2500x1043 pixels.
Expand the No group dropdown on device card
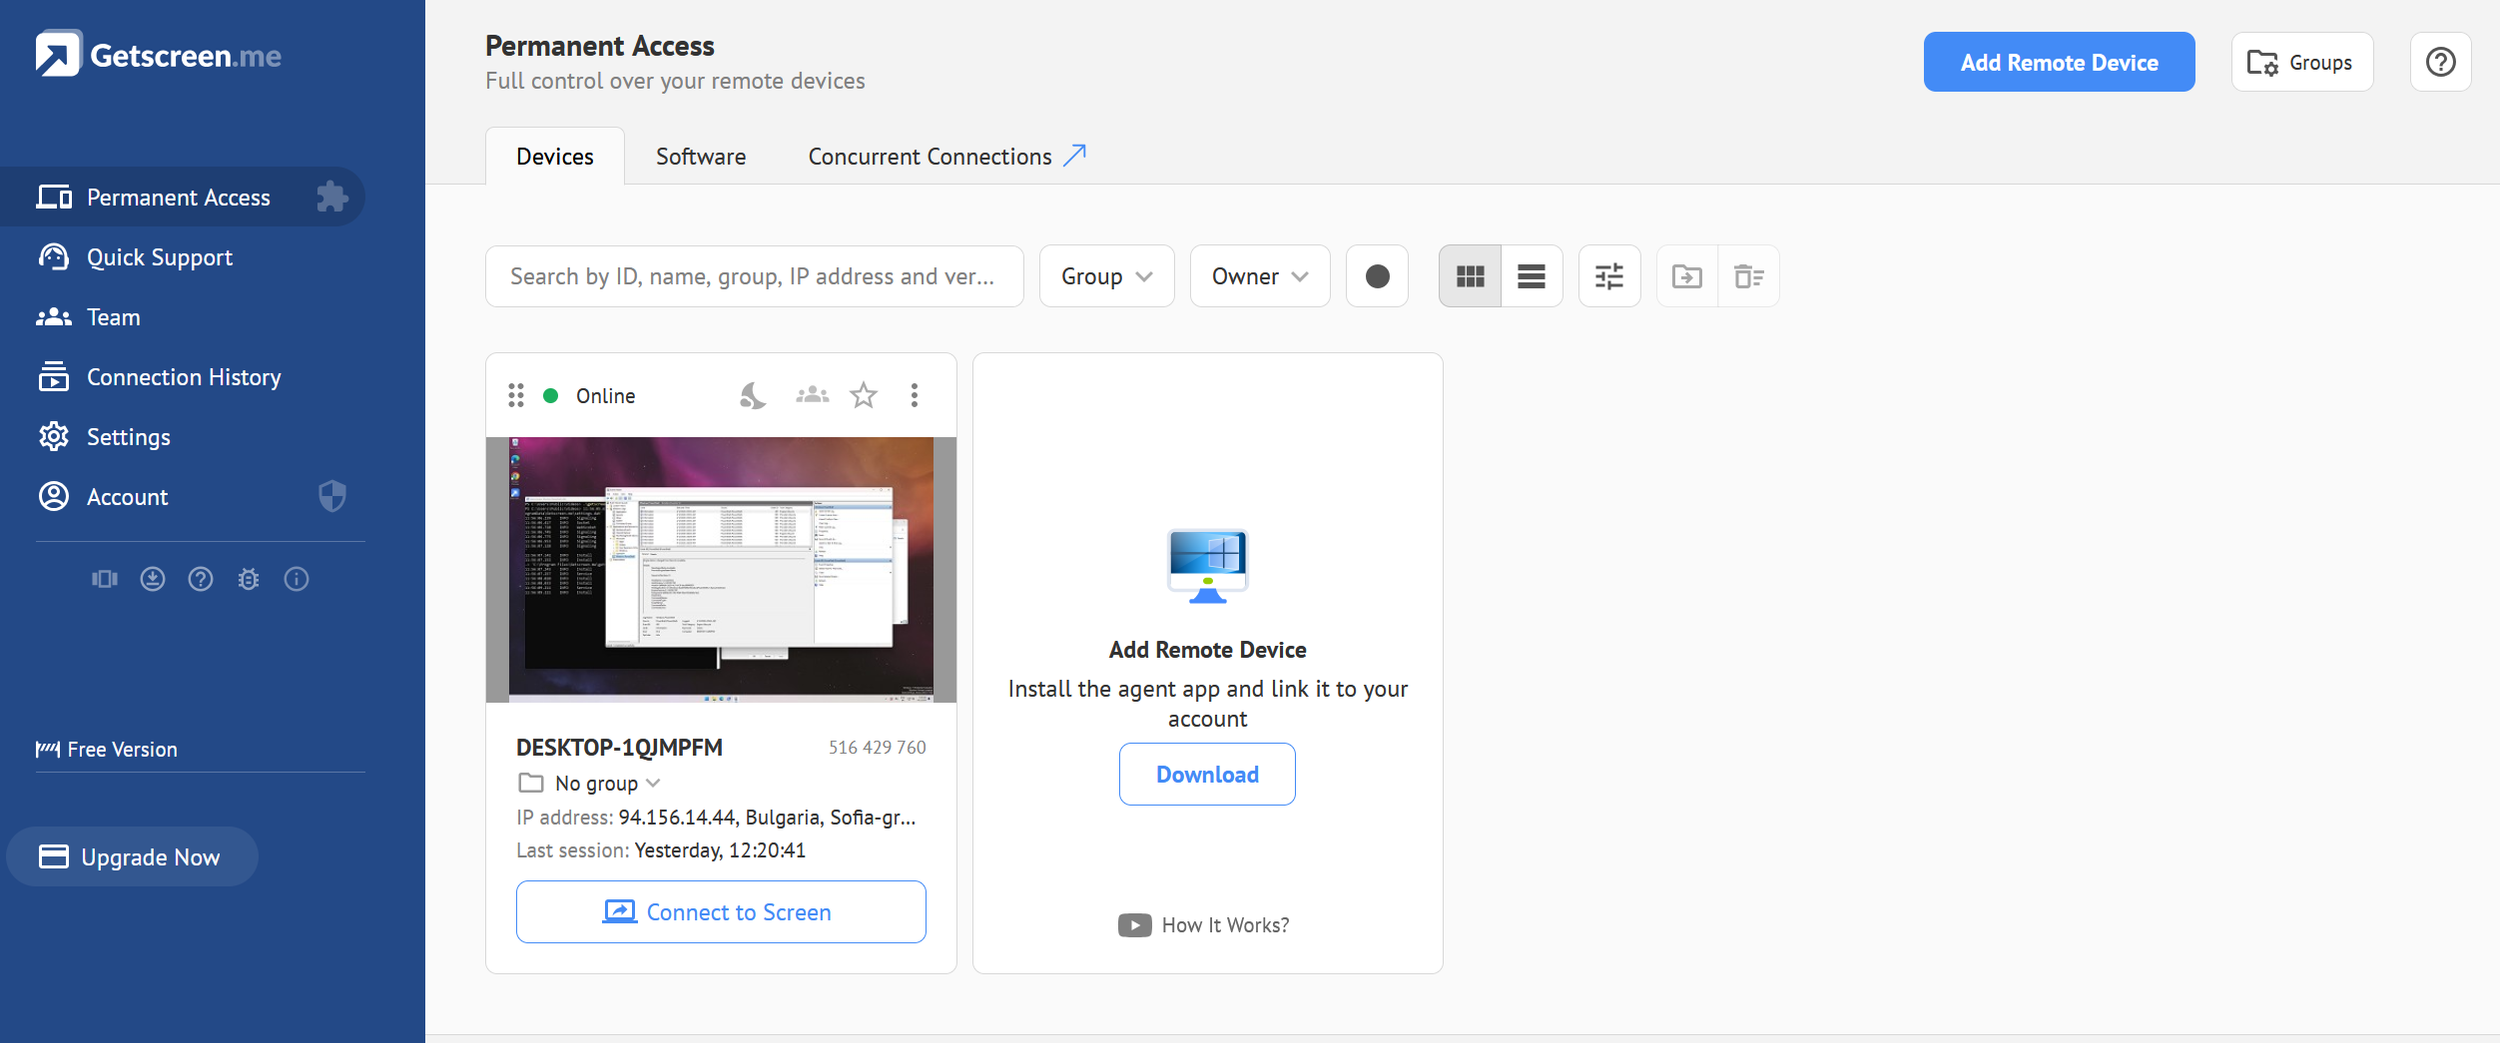(653, 783)
